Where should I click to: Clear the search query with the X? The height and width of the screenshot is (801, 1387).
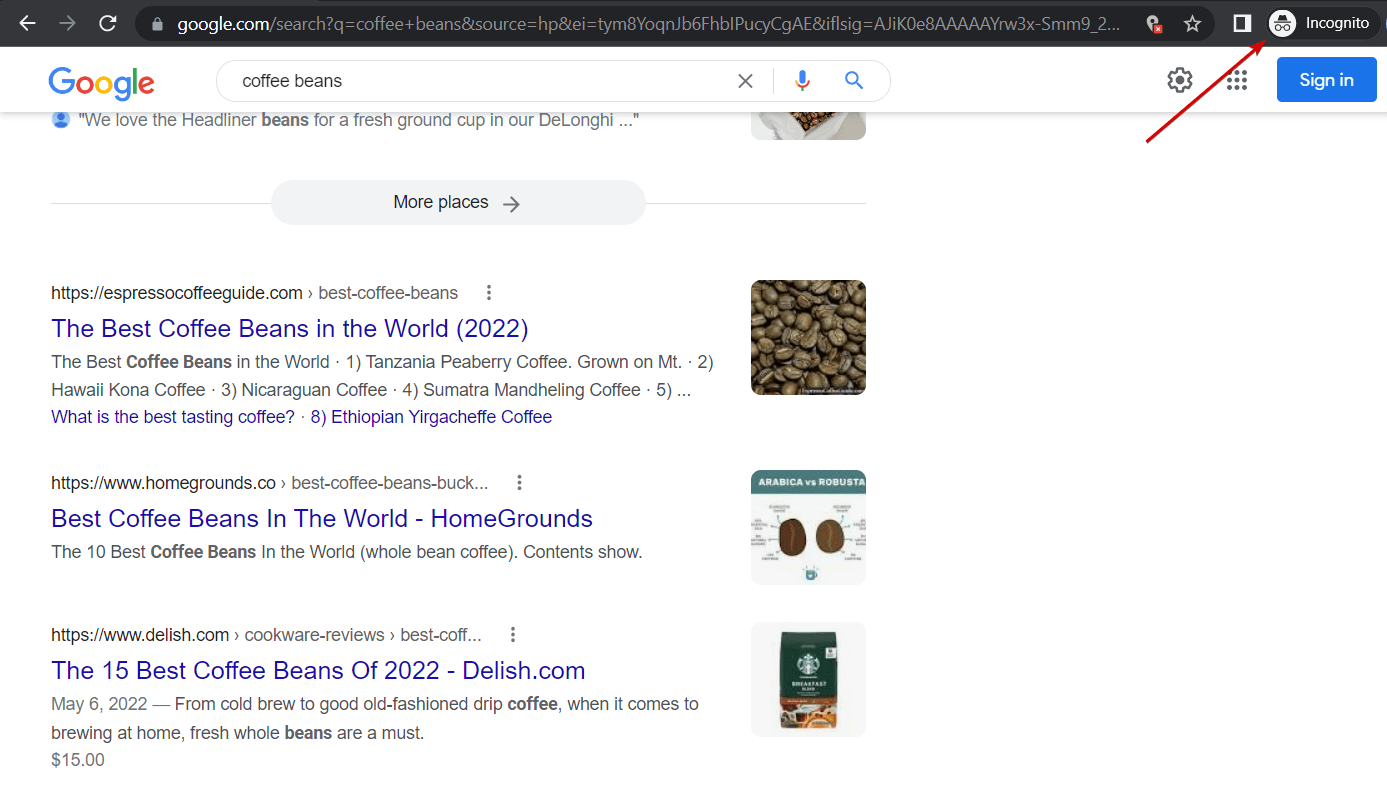point(745,79)
